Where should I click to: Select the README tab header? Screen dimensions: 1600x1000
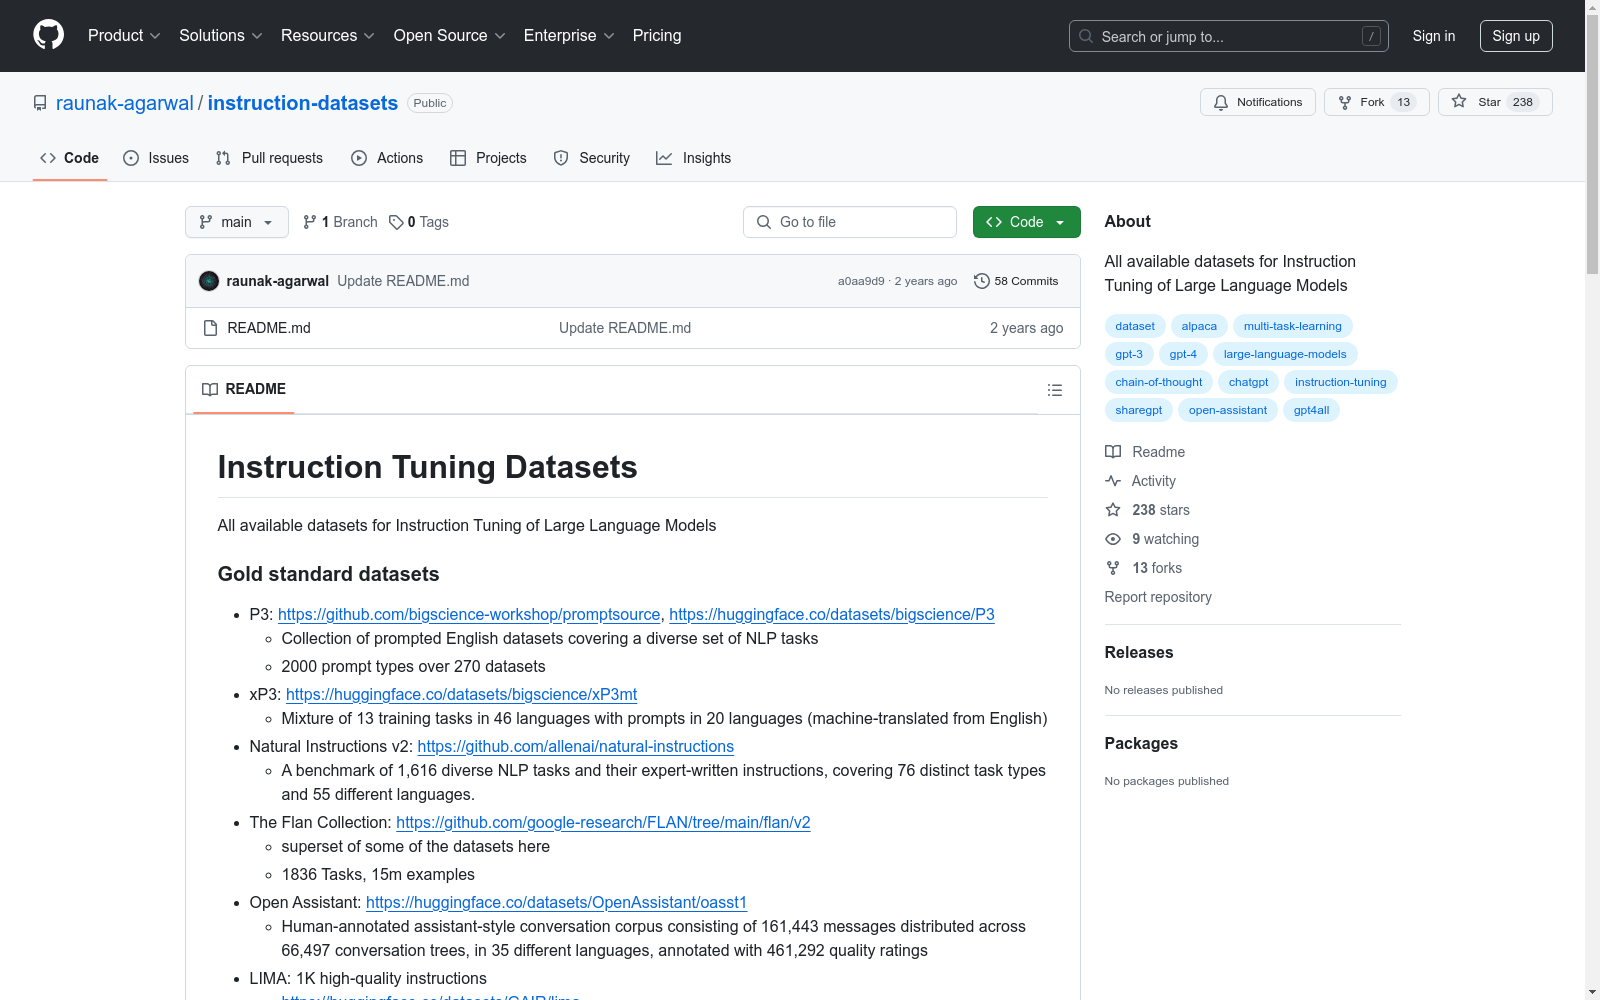click(244, 389)
